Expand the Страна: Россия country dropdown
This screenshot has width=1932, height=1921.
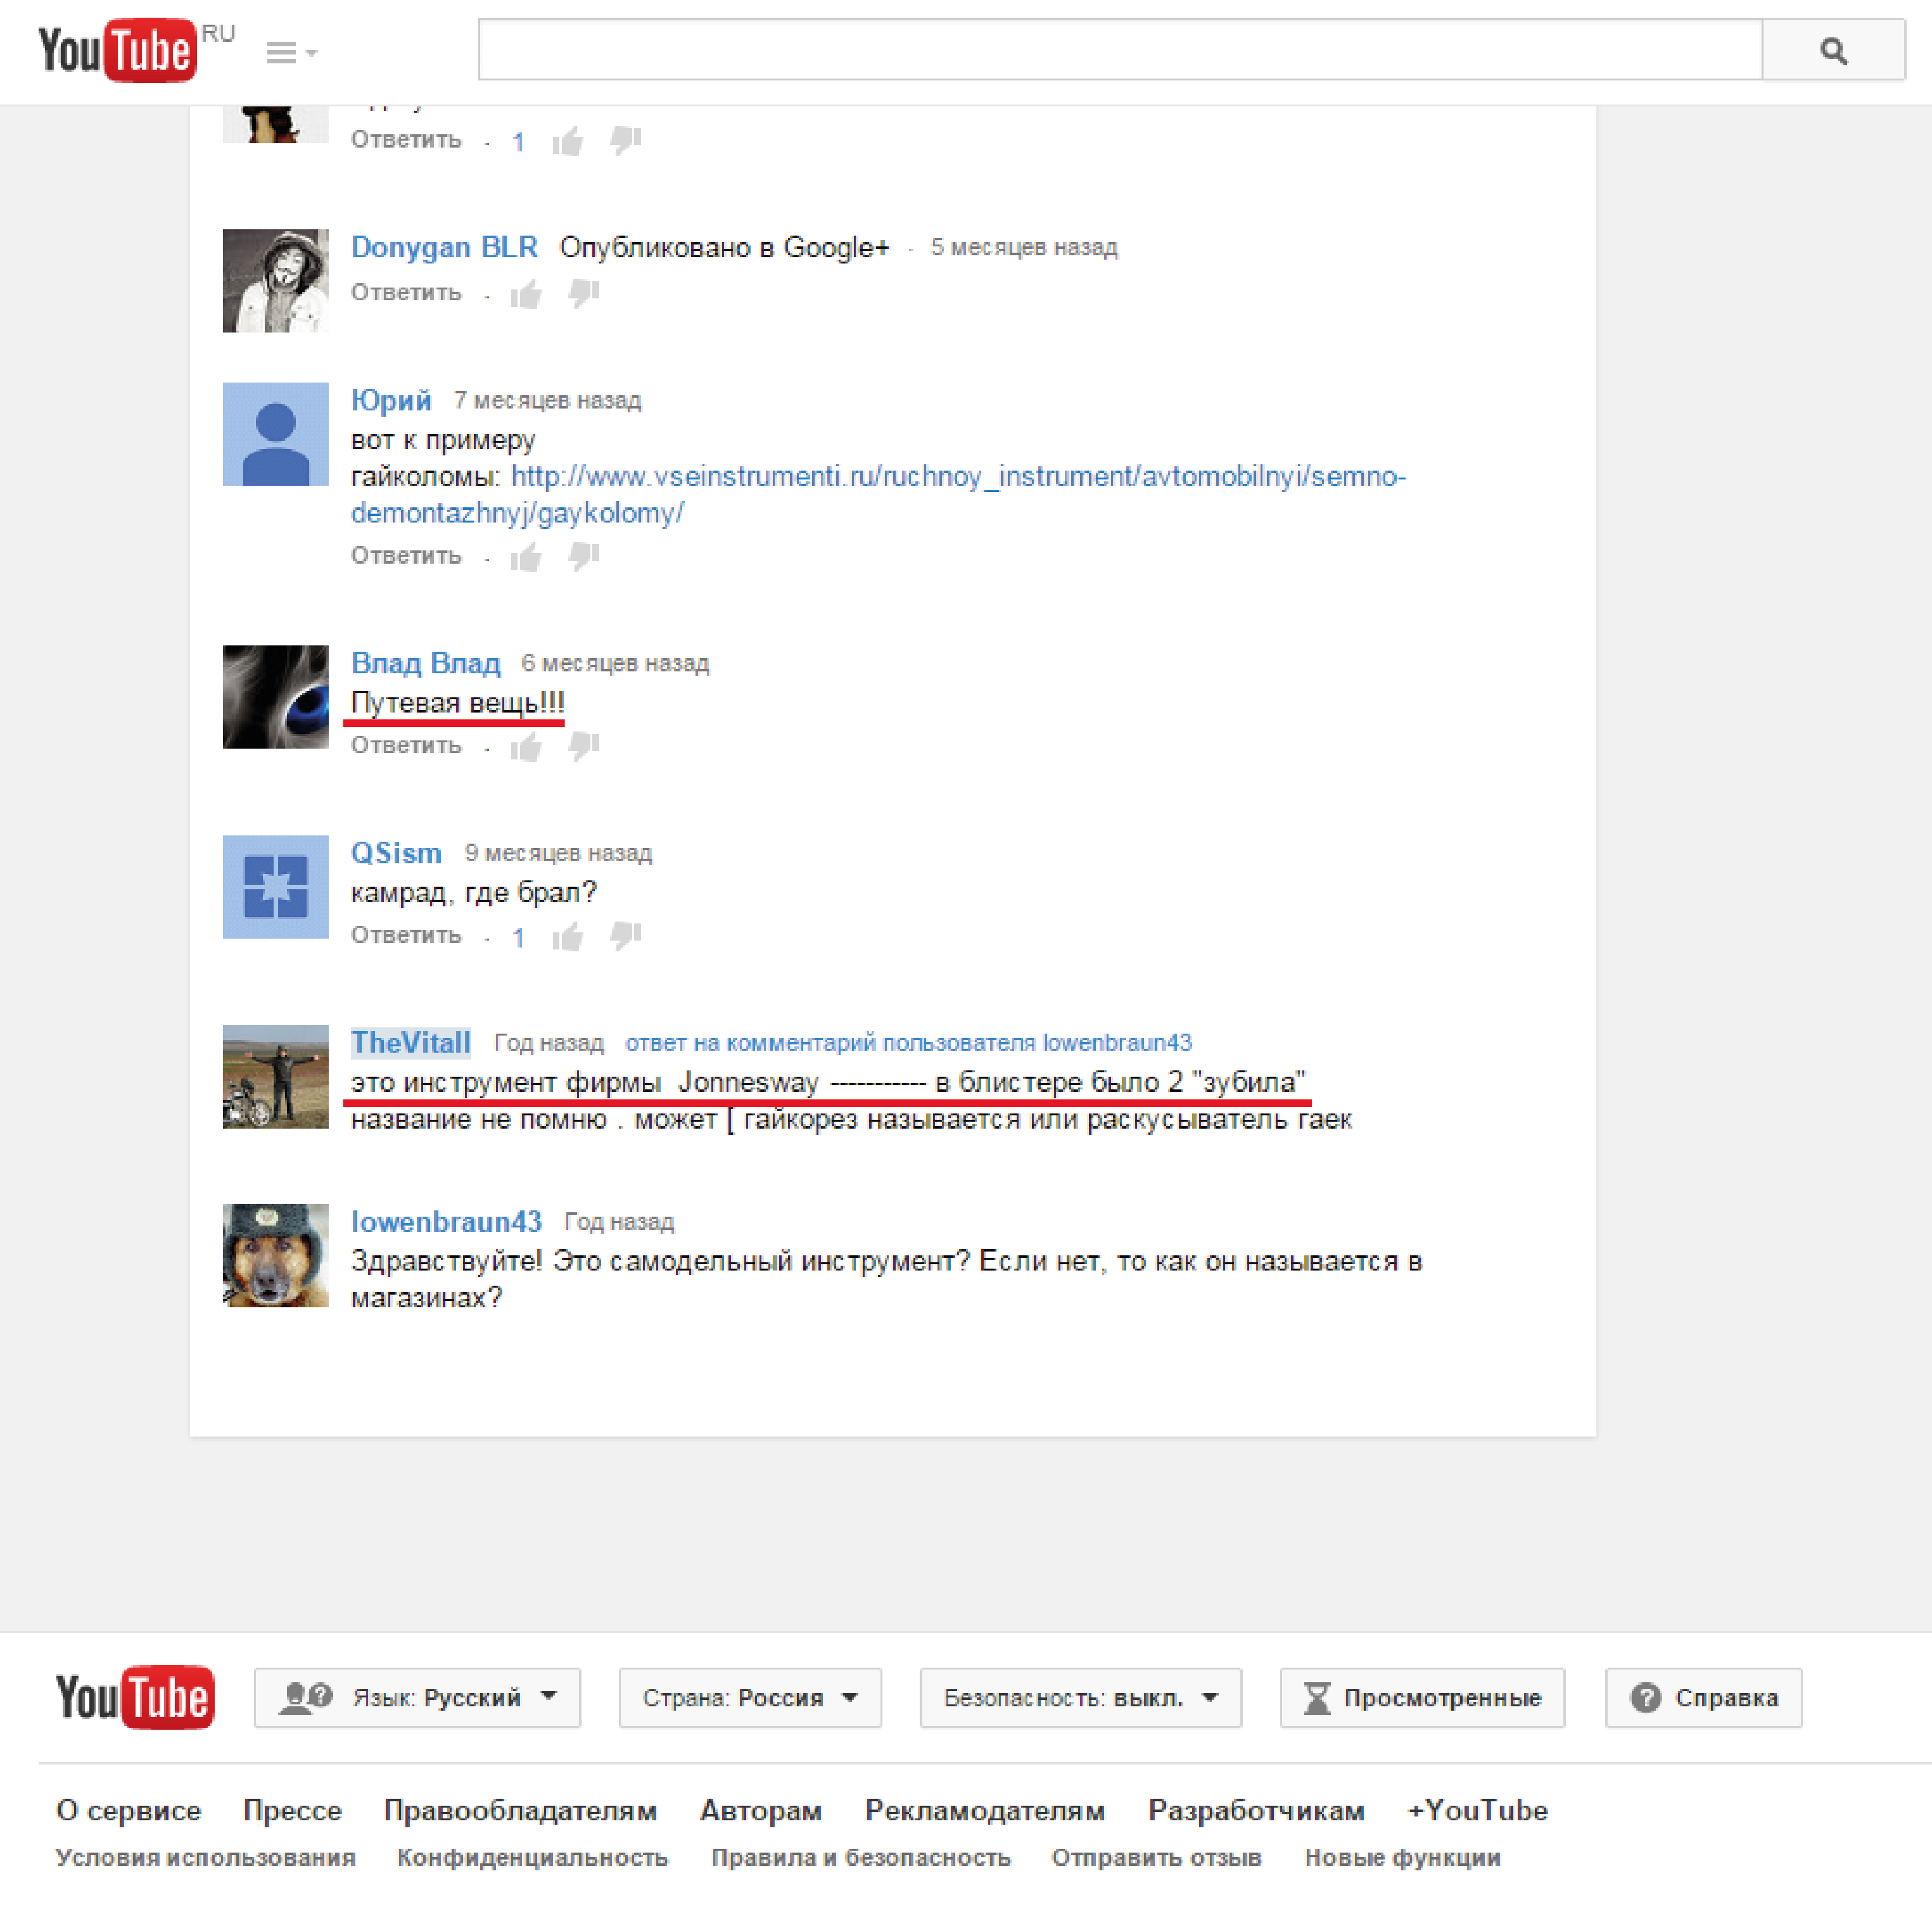(x=749, y=1697)
